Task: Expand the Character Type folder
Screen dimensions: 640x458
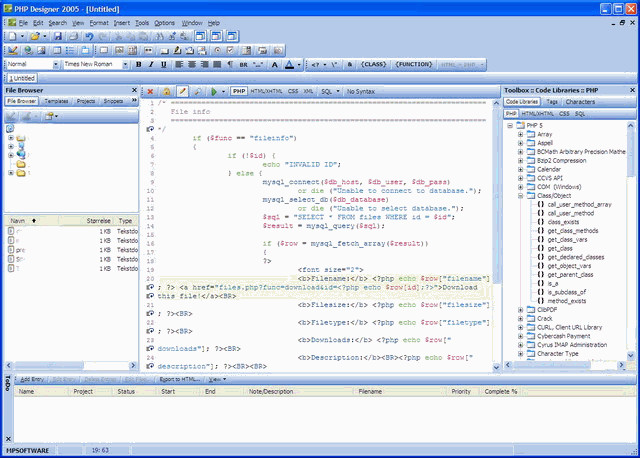Action: (520, 354)
